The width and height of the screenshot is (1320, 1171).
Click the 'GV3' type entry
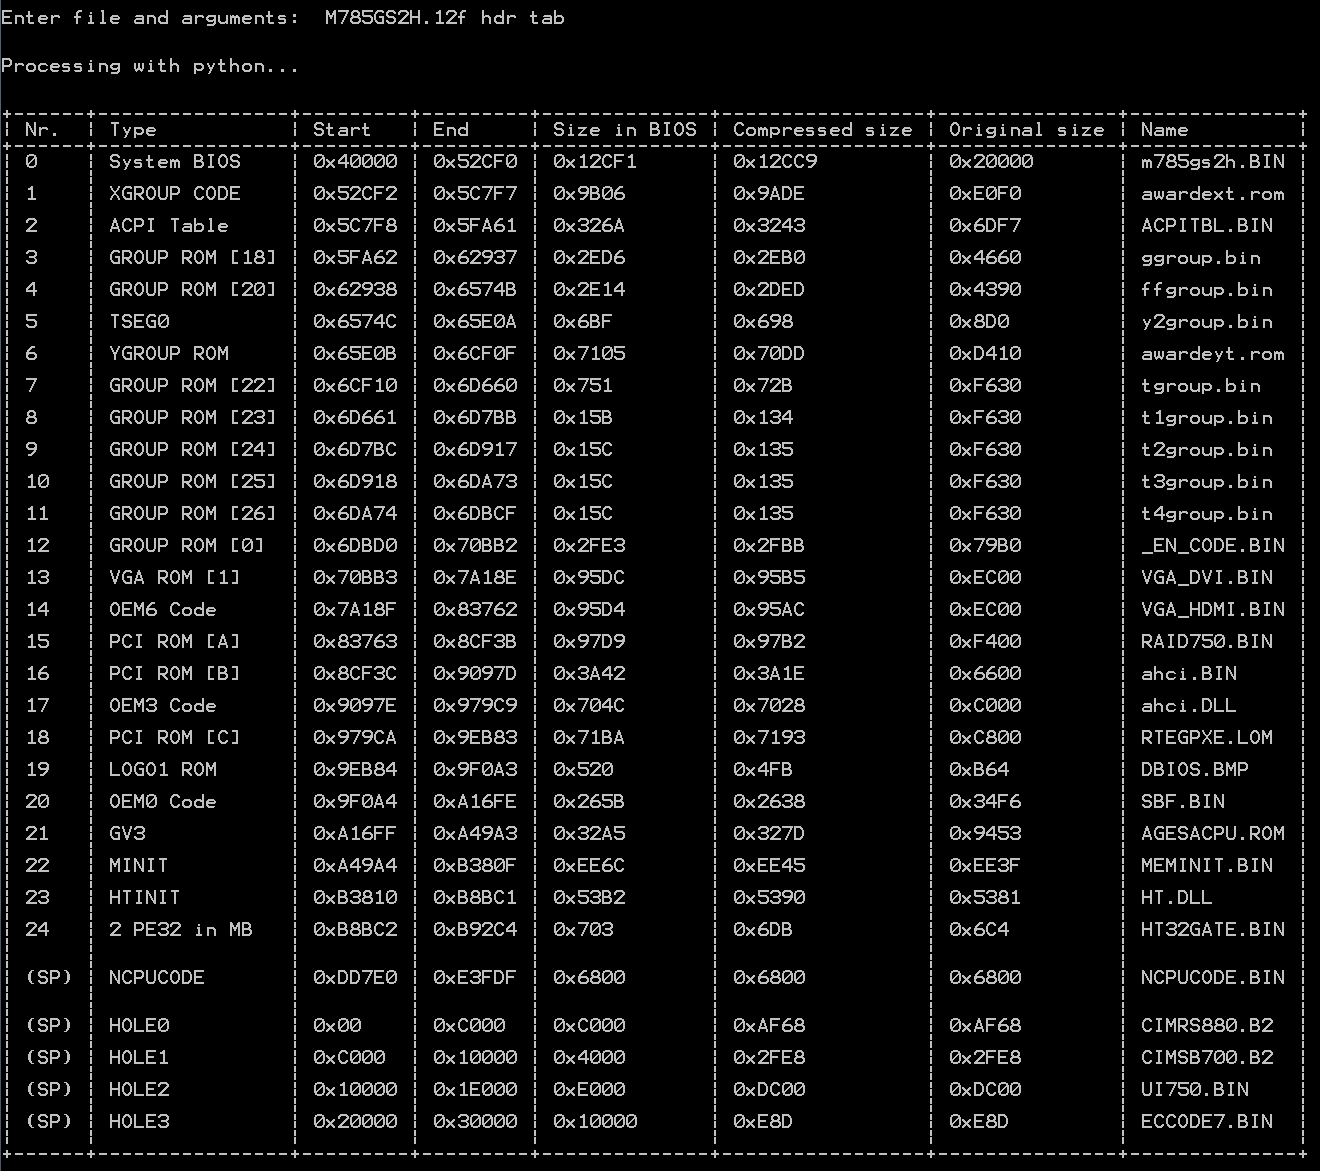pos(126,833)
